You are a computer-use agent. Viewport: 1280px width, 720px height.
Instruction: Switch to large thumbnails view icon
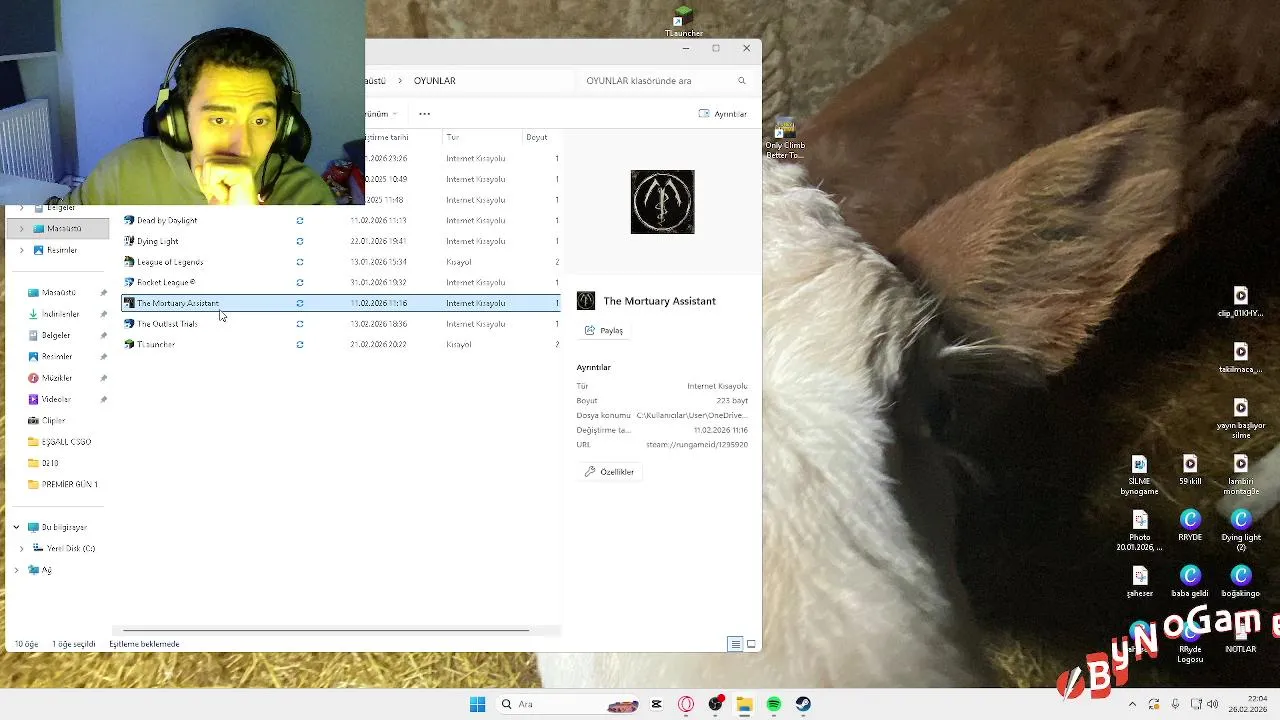(751, 644)
